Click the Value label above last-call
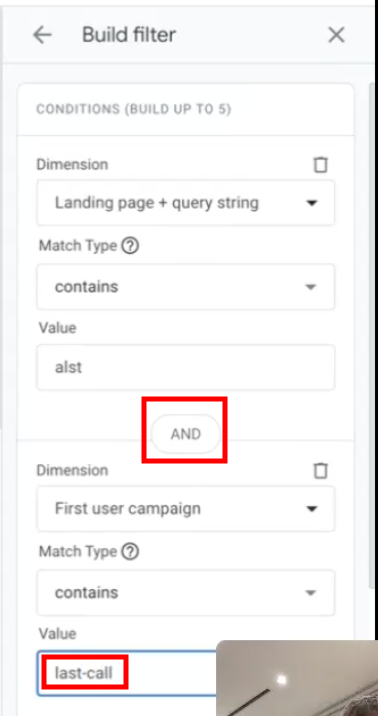This screenshot has width=378, height=716. coord(57,634)
